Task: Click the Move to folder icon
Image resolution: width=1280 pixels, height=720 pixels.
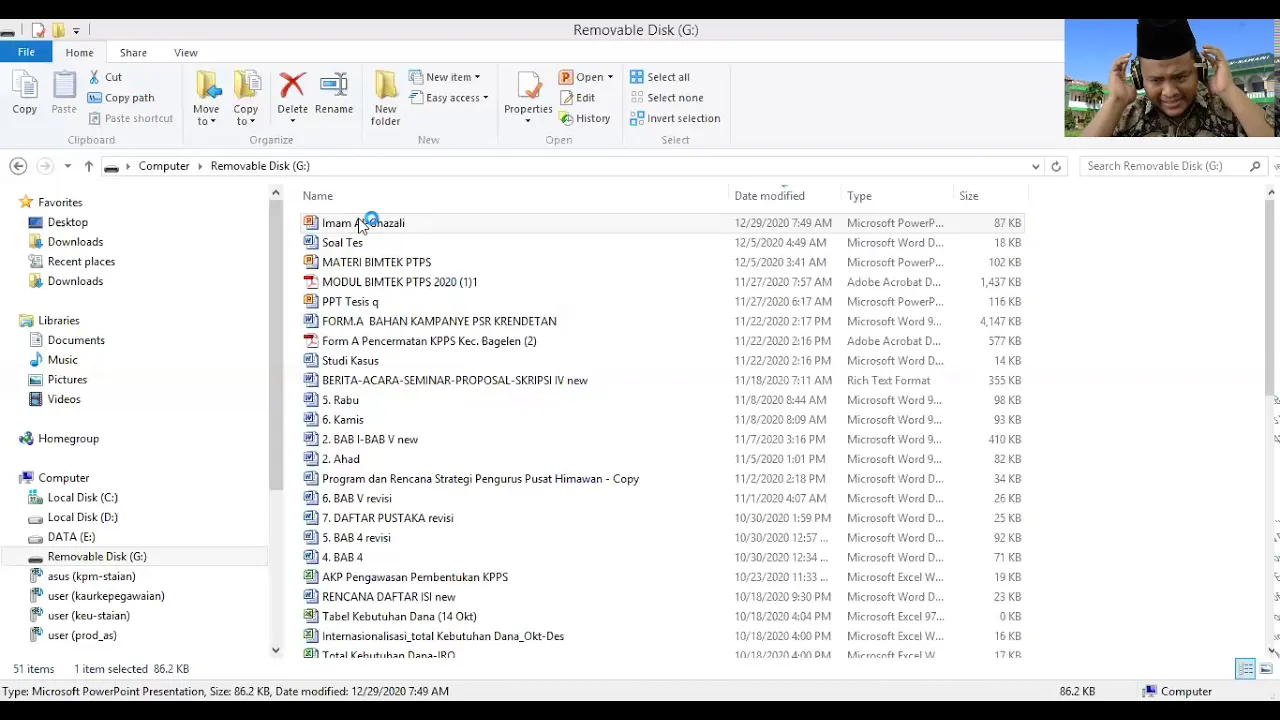Action: (x=207, y=85)
